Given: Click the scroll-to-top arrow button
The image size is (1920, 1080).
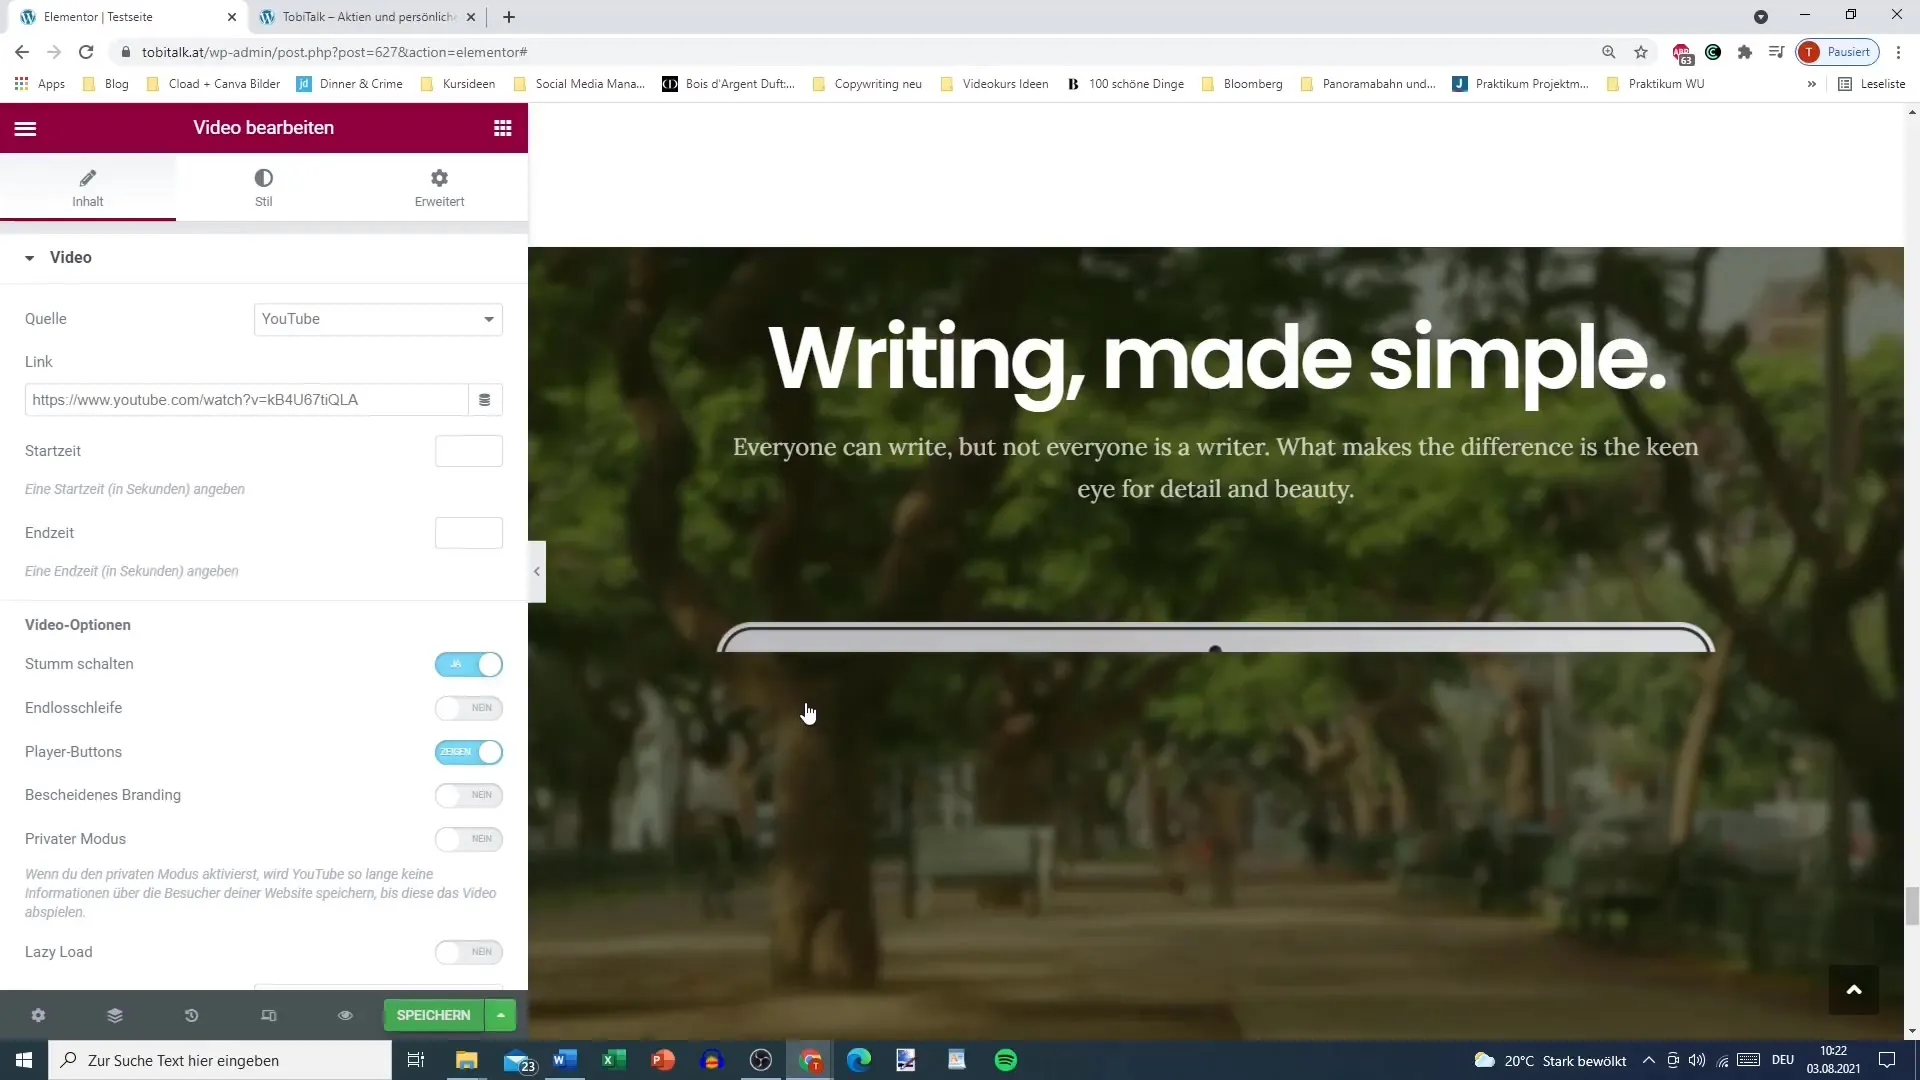Looking at the screenshot, I should 1854,990.
